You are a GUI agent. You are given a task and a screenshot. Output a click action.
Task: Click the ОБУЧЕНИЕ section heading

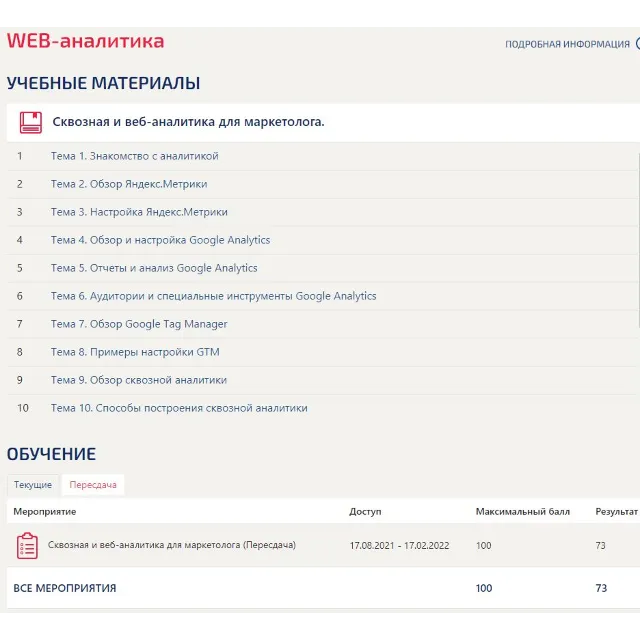(x=51, y=454)
